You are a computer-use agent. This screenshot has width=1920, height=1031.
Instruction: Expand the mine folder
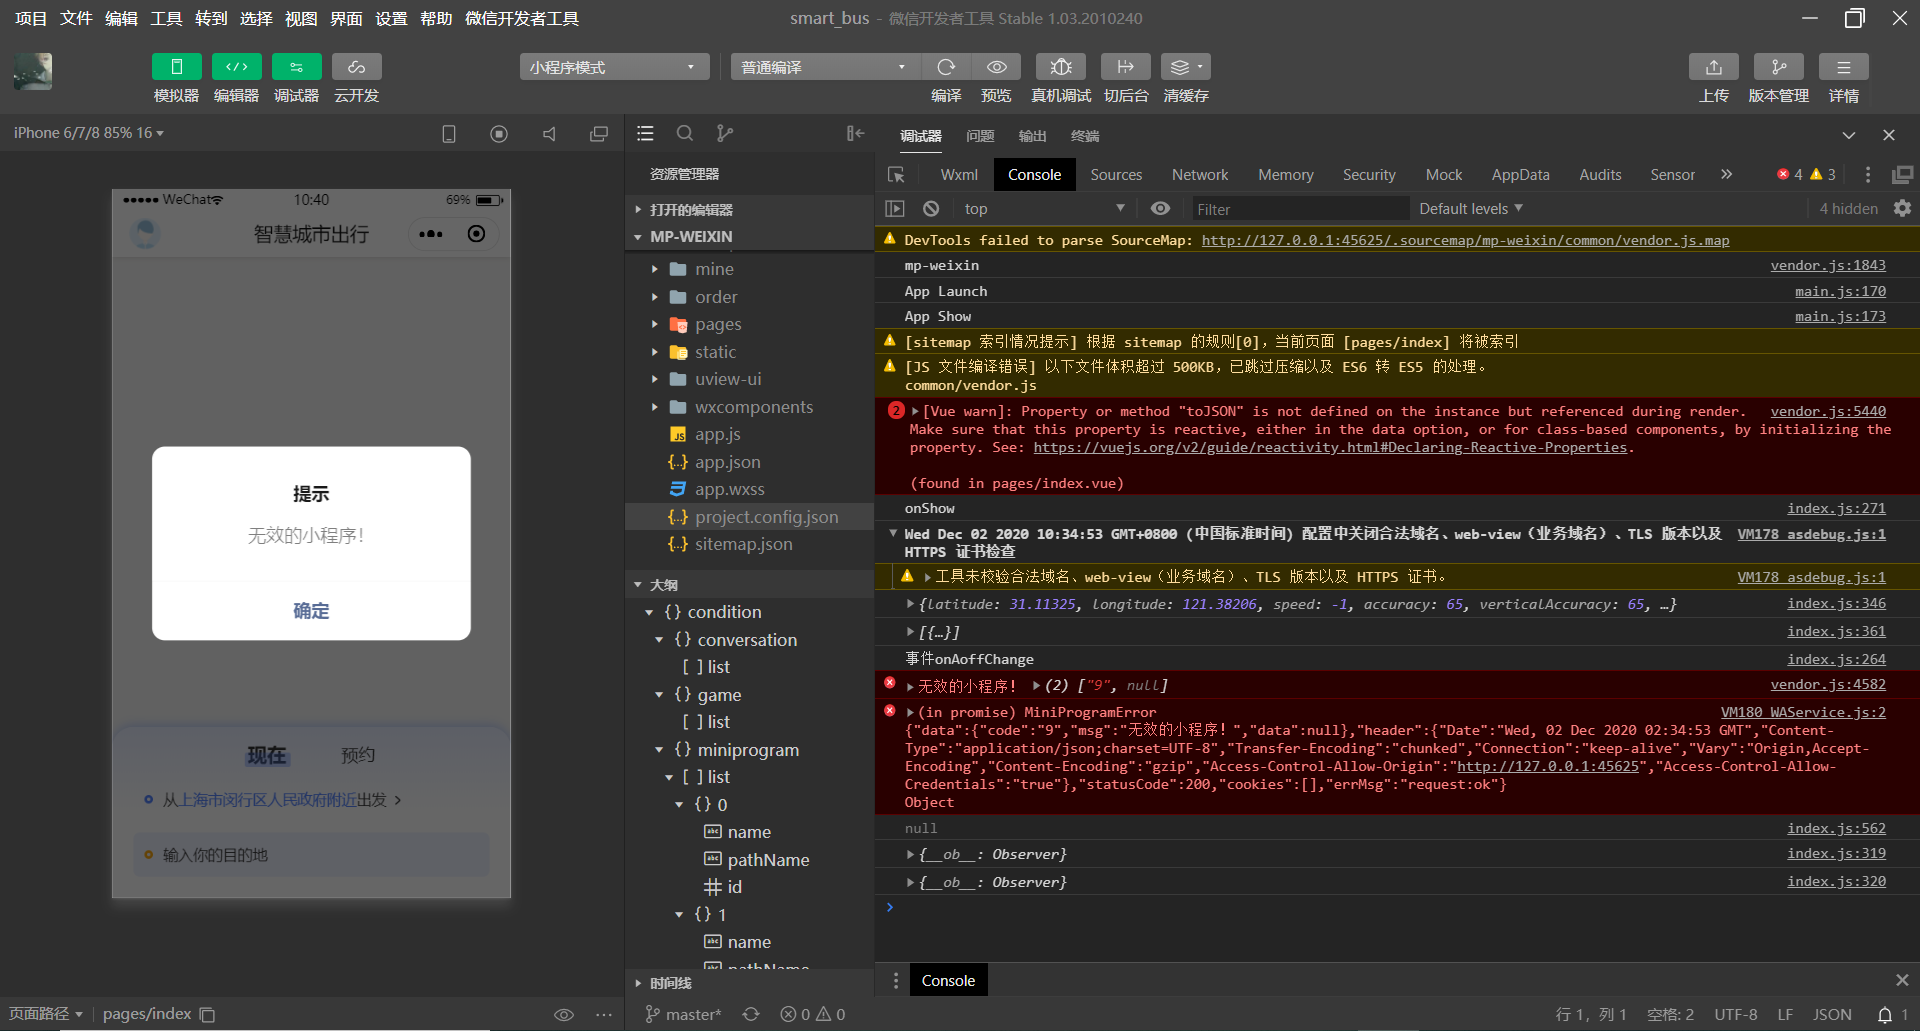[750, 269]
